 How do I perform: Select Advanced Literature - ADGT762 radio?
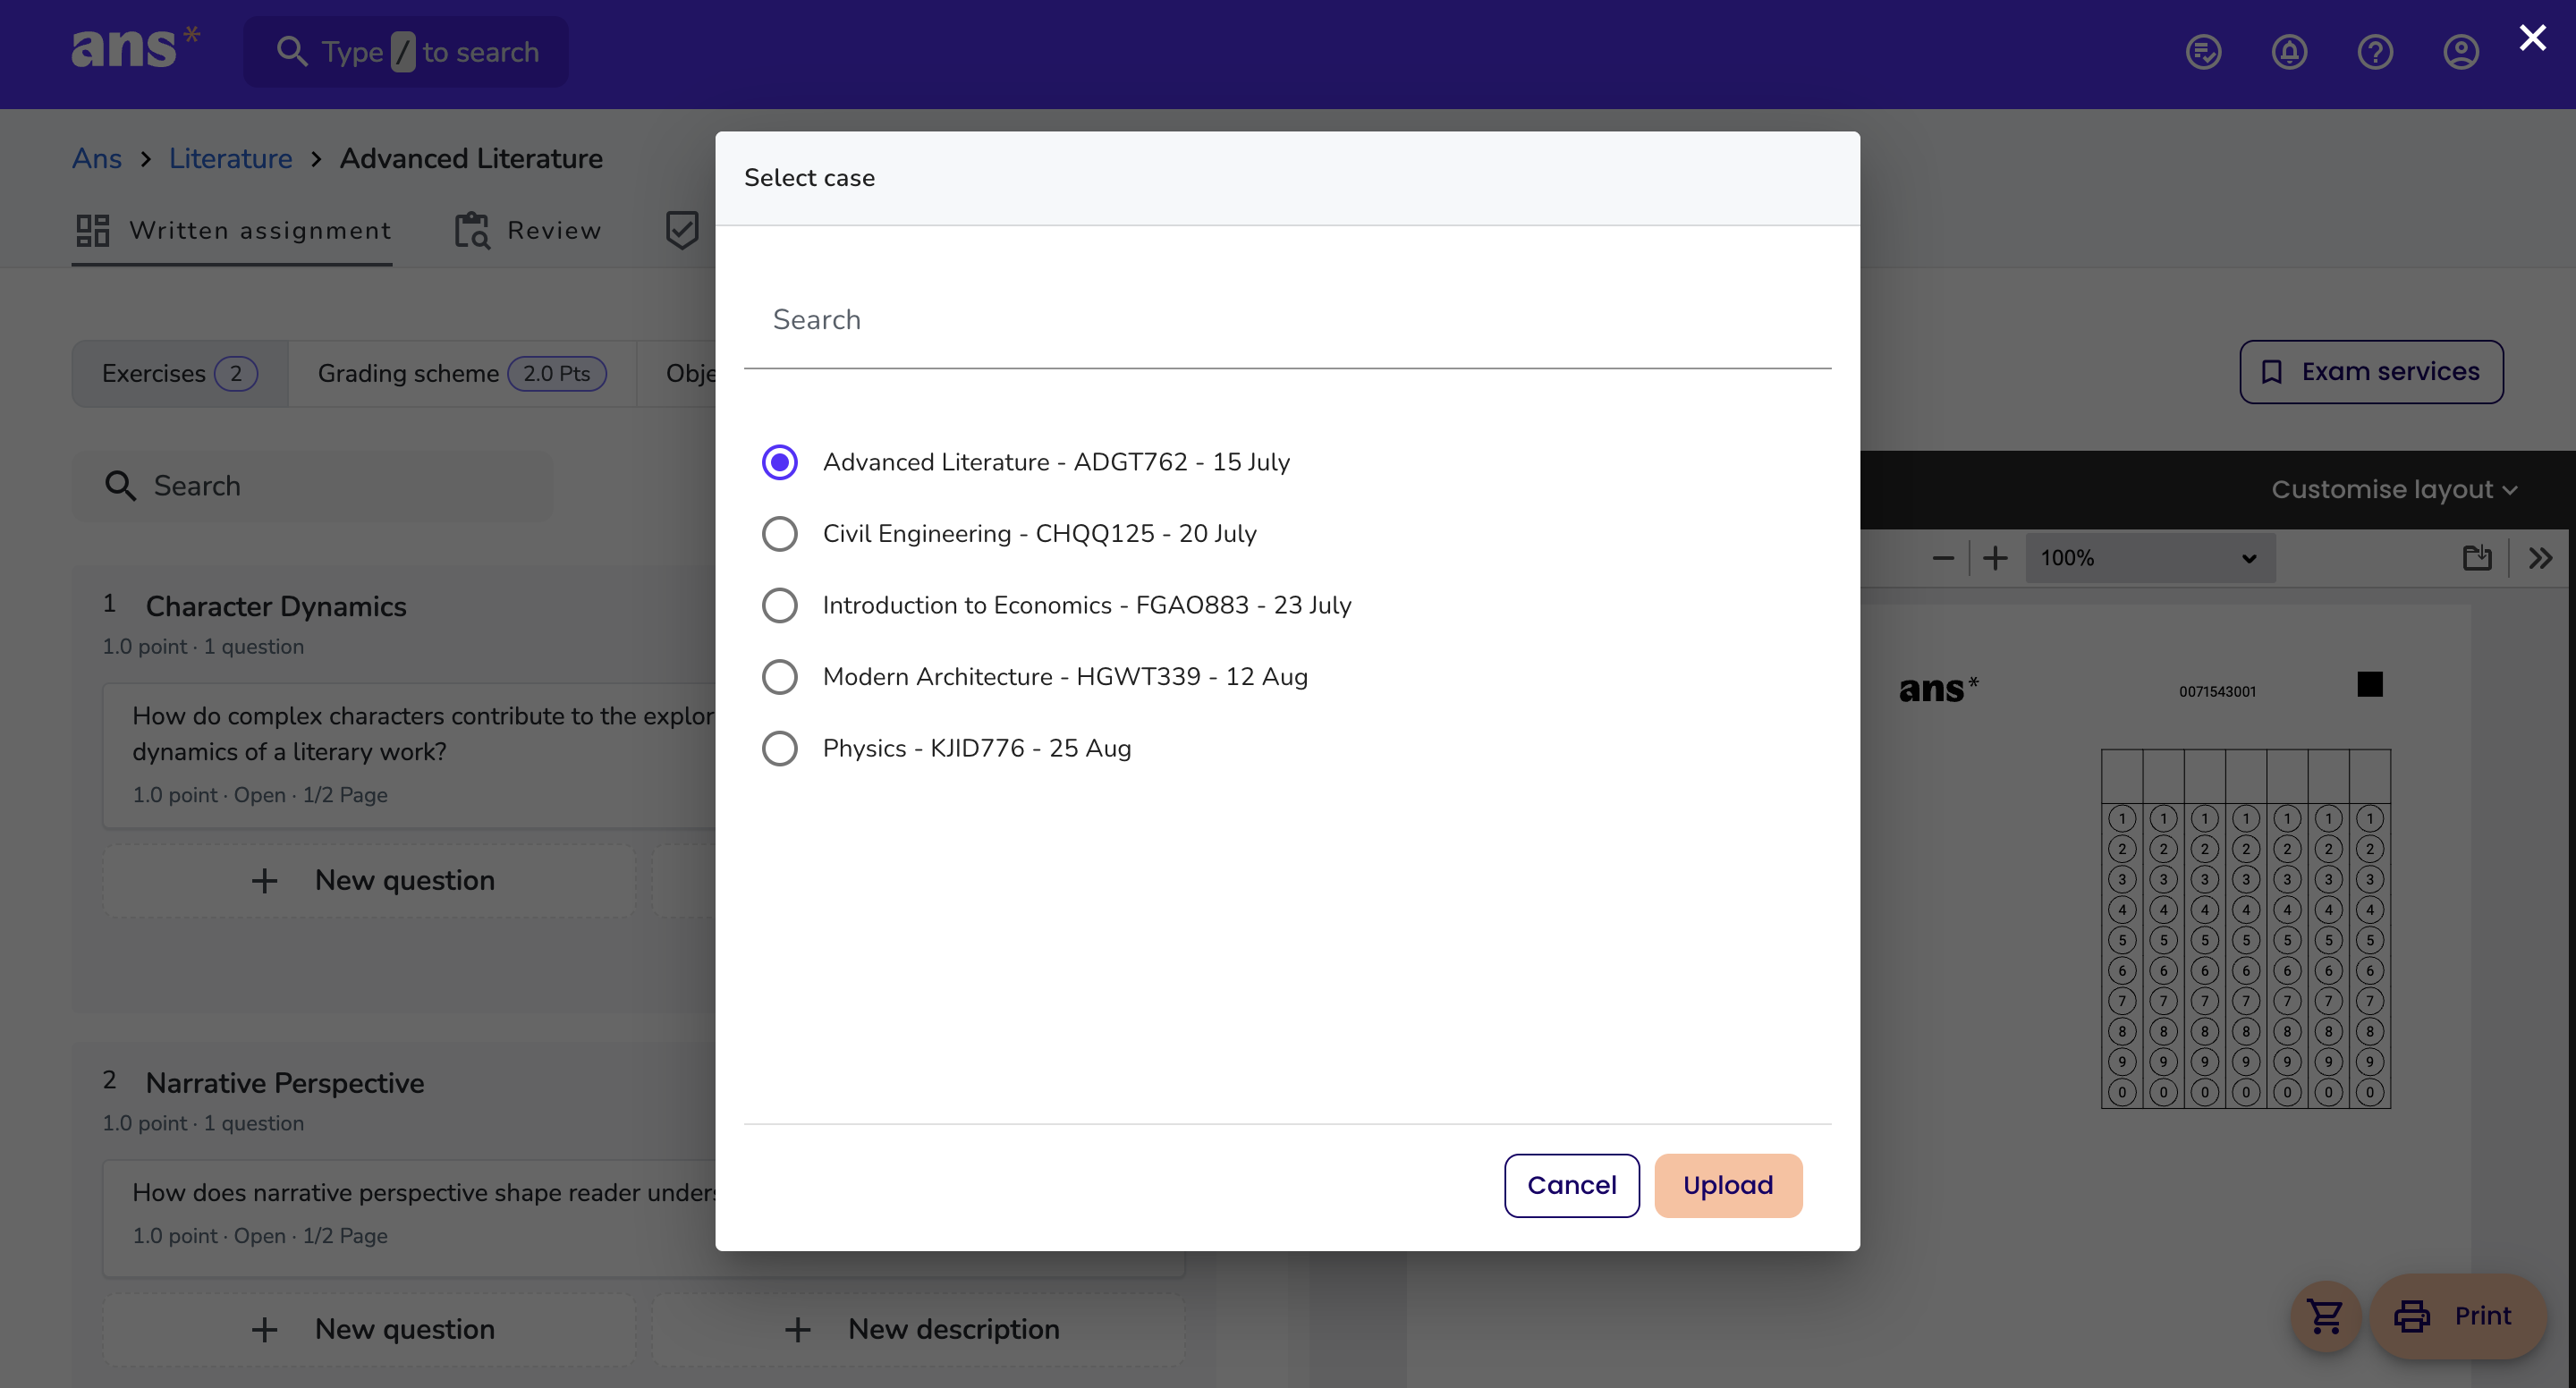780,462
